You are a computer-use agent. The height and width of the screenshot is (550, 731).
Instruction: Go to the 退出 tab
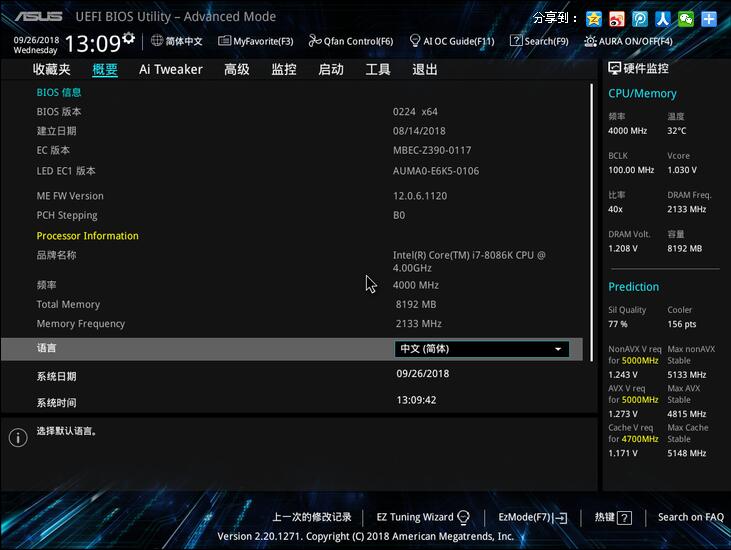[425, 69]
